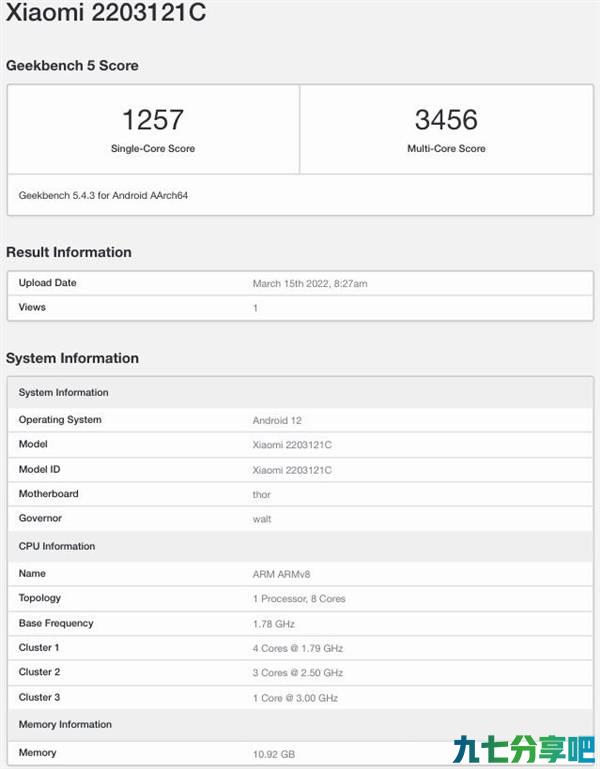Click the 'Geekbench 5 Score' heading

click(72, 66)
